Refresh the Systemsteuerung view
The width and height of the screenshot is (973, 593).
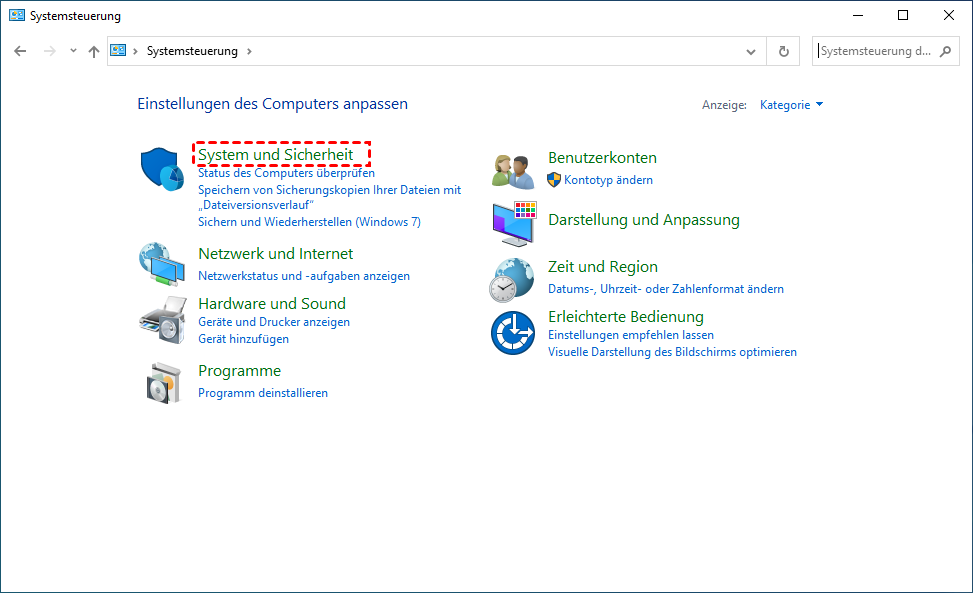pos(784,51)
